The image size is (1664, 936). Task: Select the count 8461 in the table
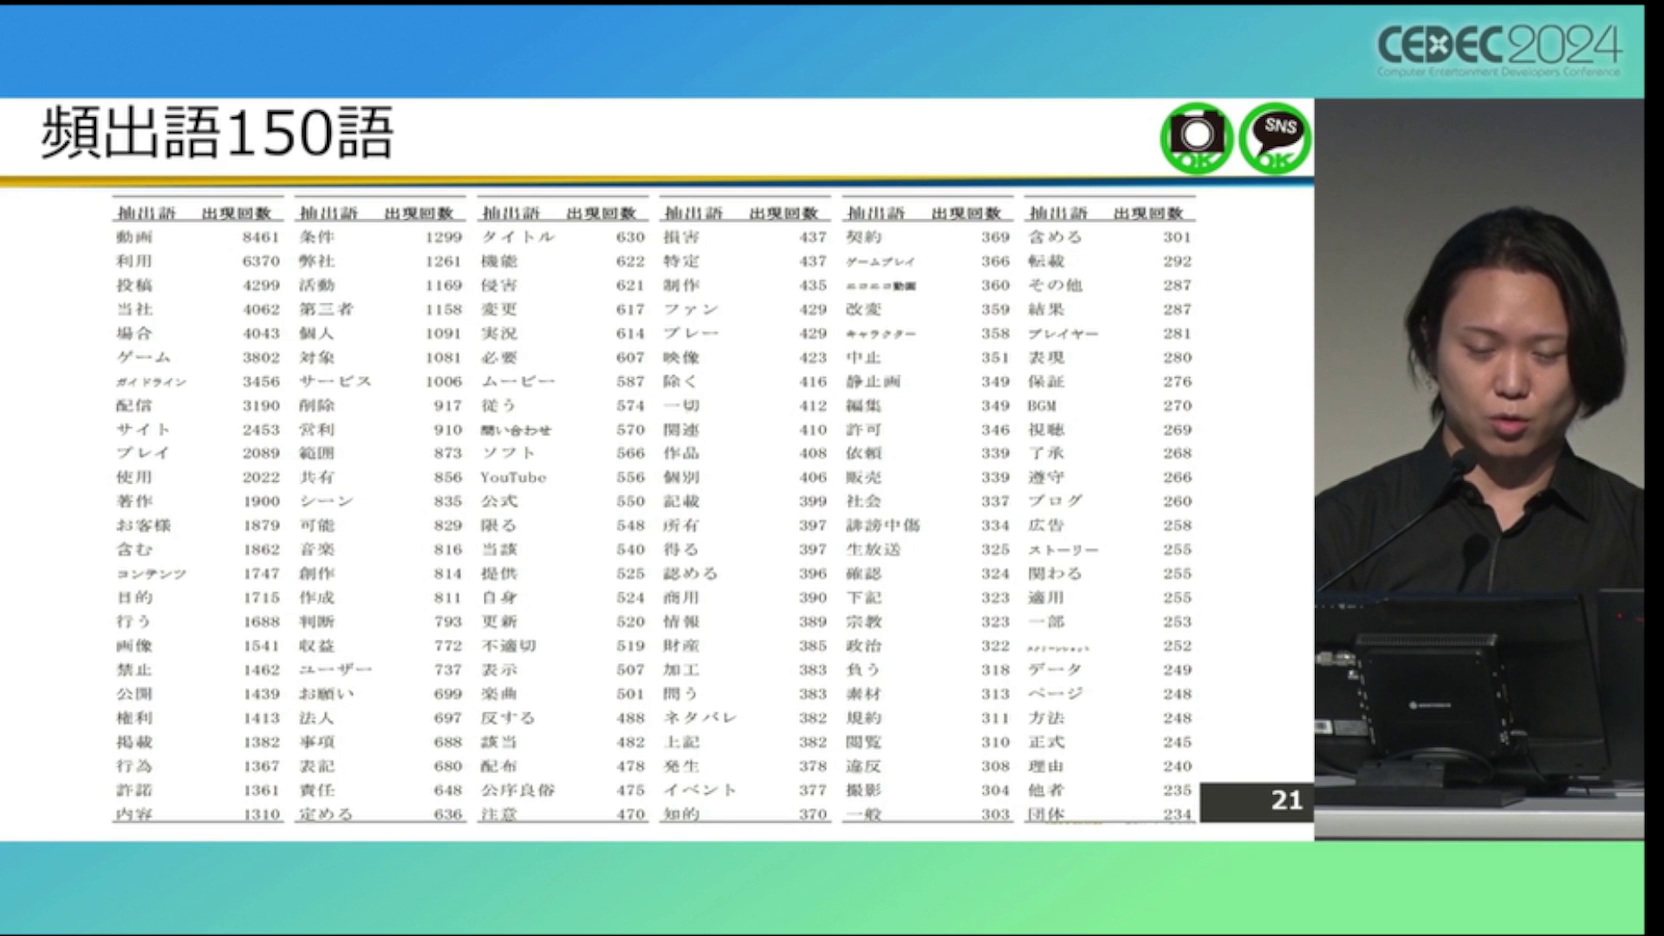(x=261, y=237)
